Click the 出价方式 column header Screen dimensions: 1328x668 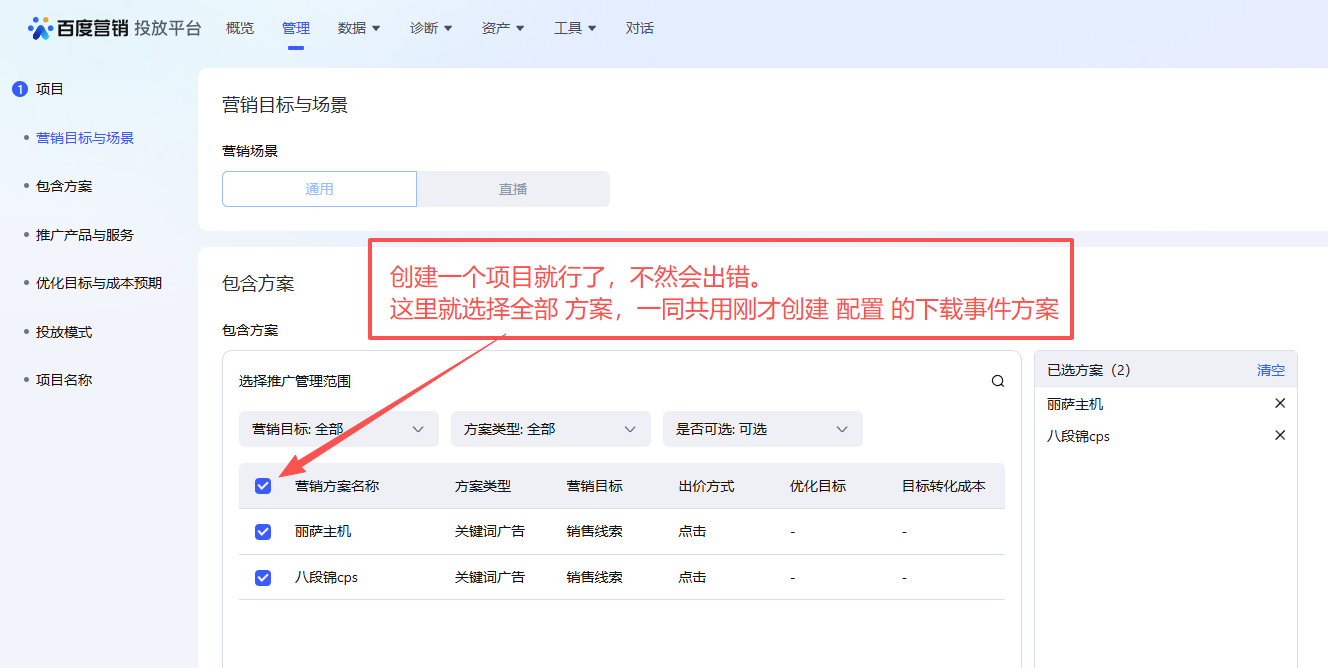pyautogui.click(x=707, y=486)
